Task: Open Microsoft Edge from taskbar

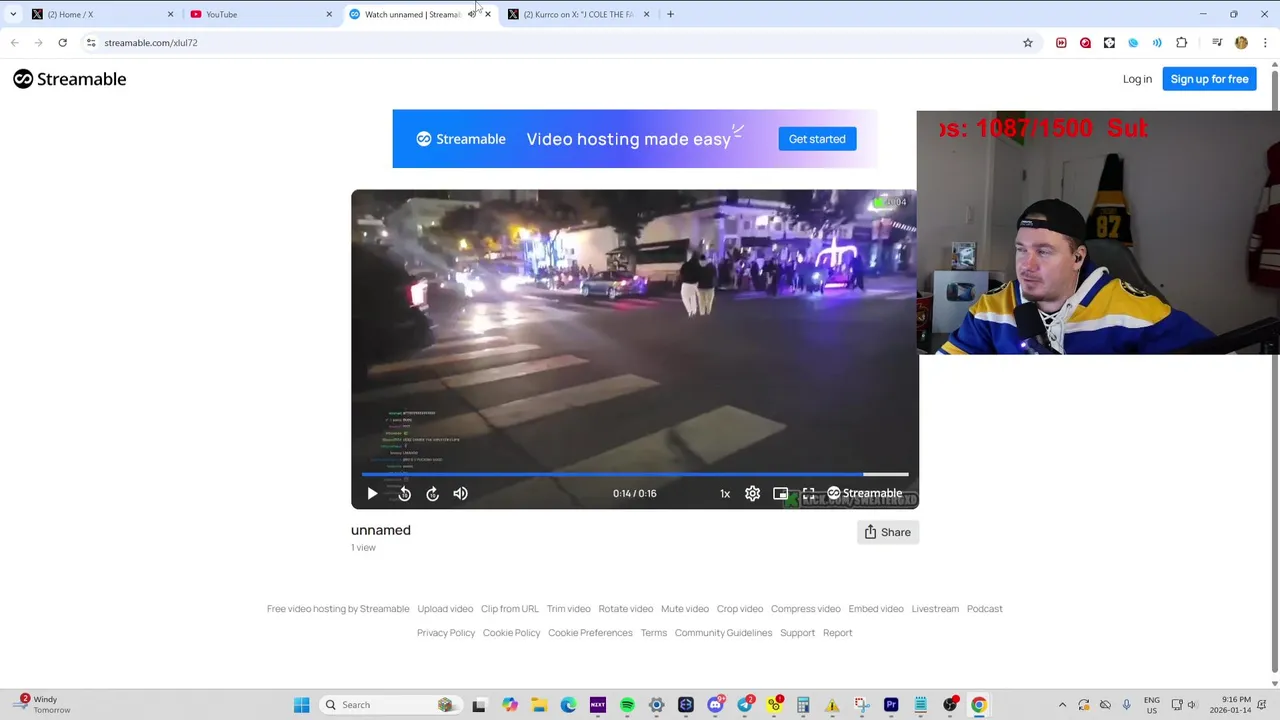Action: 568,705
